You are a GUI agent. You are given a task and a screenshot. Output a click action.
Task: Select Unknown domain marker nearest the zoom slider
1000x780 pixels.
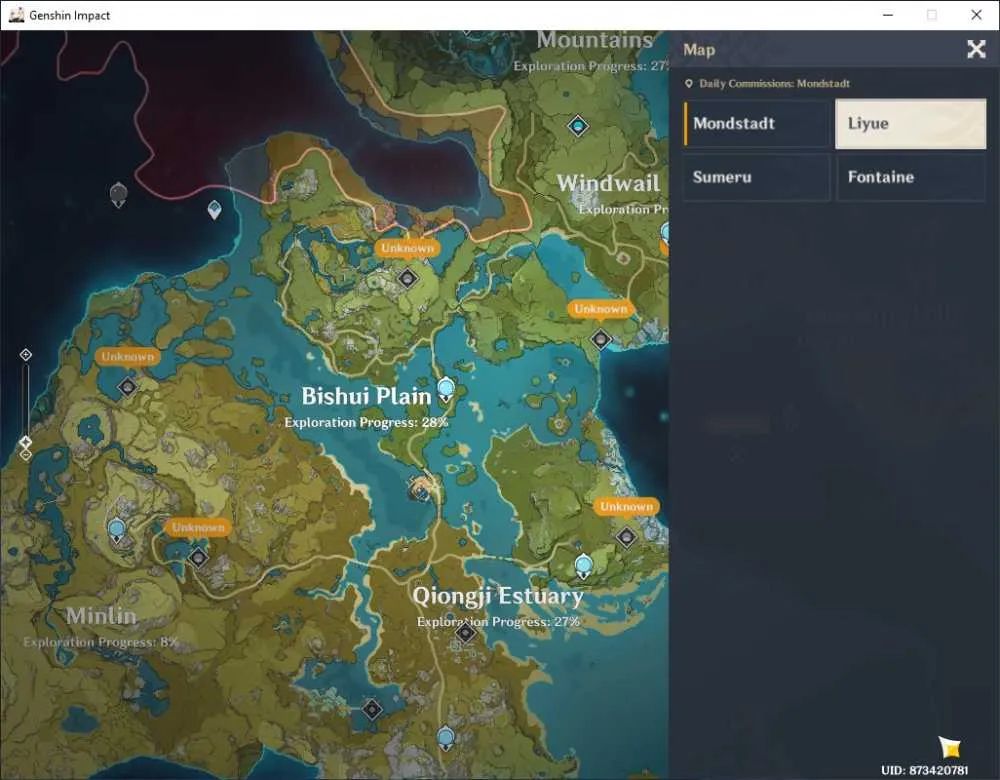[x=128, y=386]
